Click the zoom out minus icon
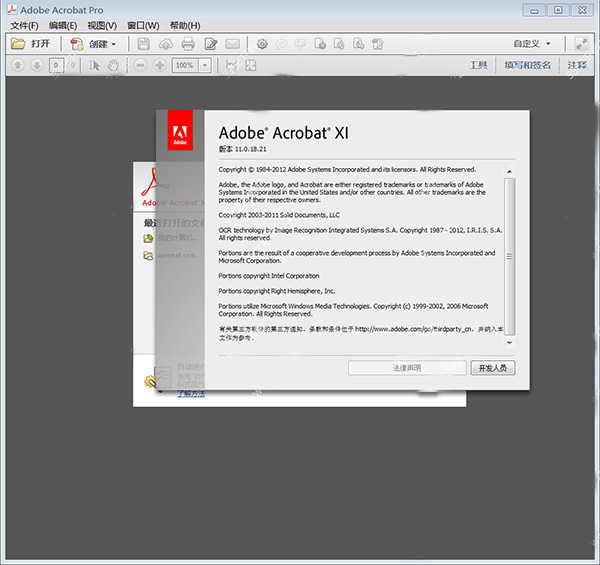The height and width of the screenshot is (565, 600). coord(140,65)
